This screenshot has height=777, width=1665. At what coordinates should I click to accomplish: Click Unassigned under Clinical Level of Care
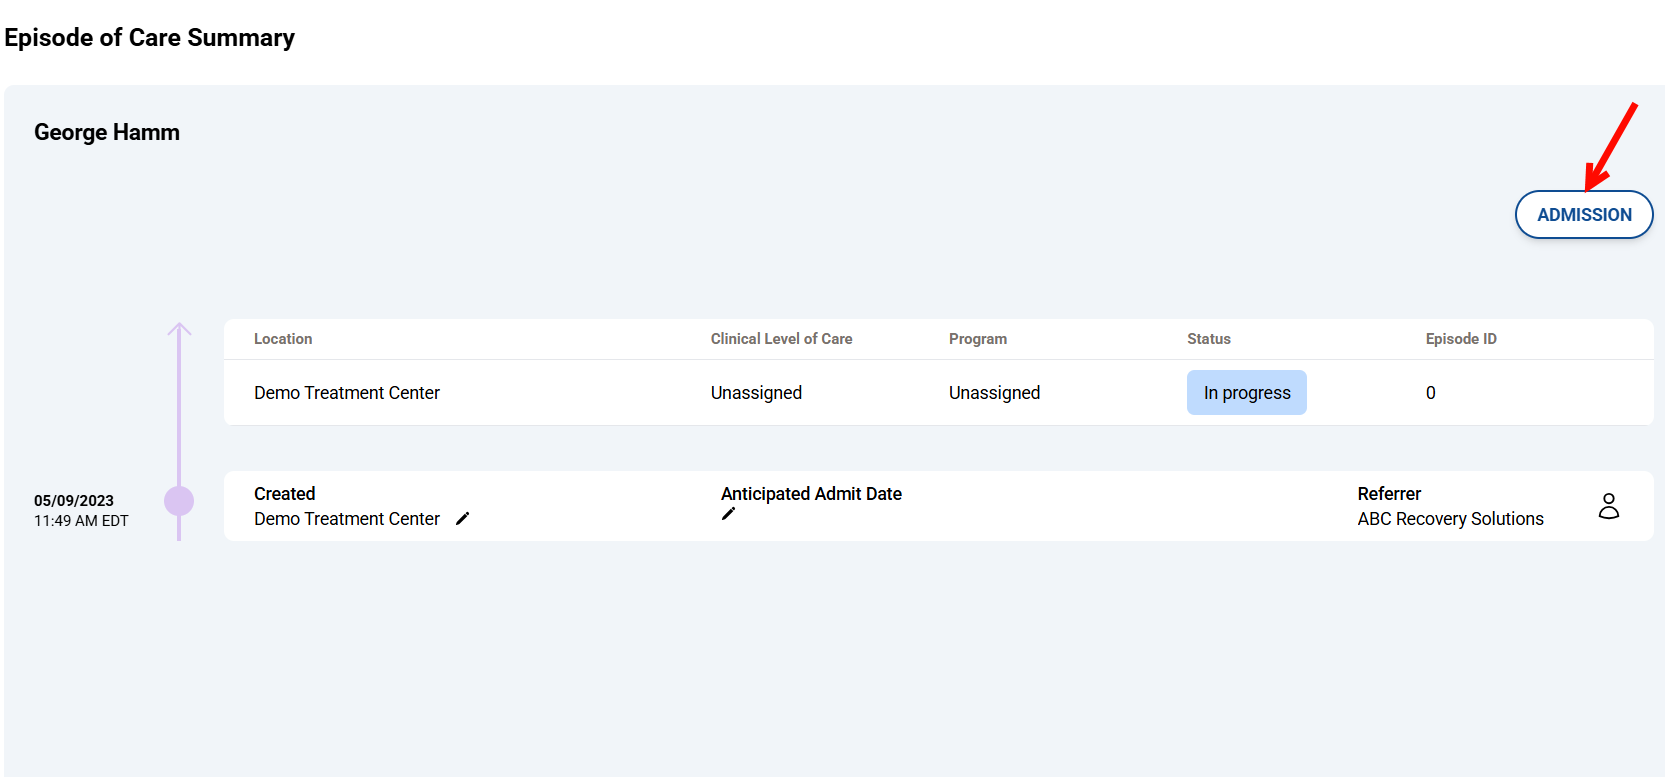(x=756, y=393)
